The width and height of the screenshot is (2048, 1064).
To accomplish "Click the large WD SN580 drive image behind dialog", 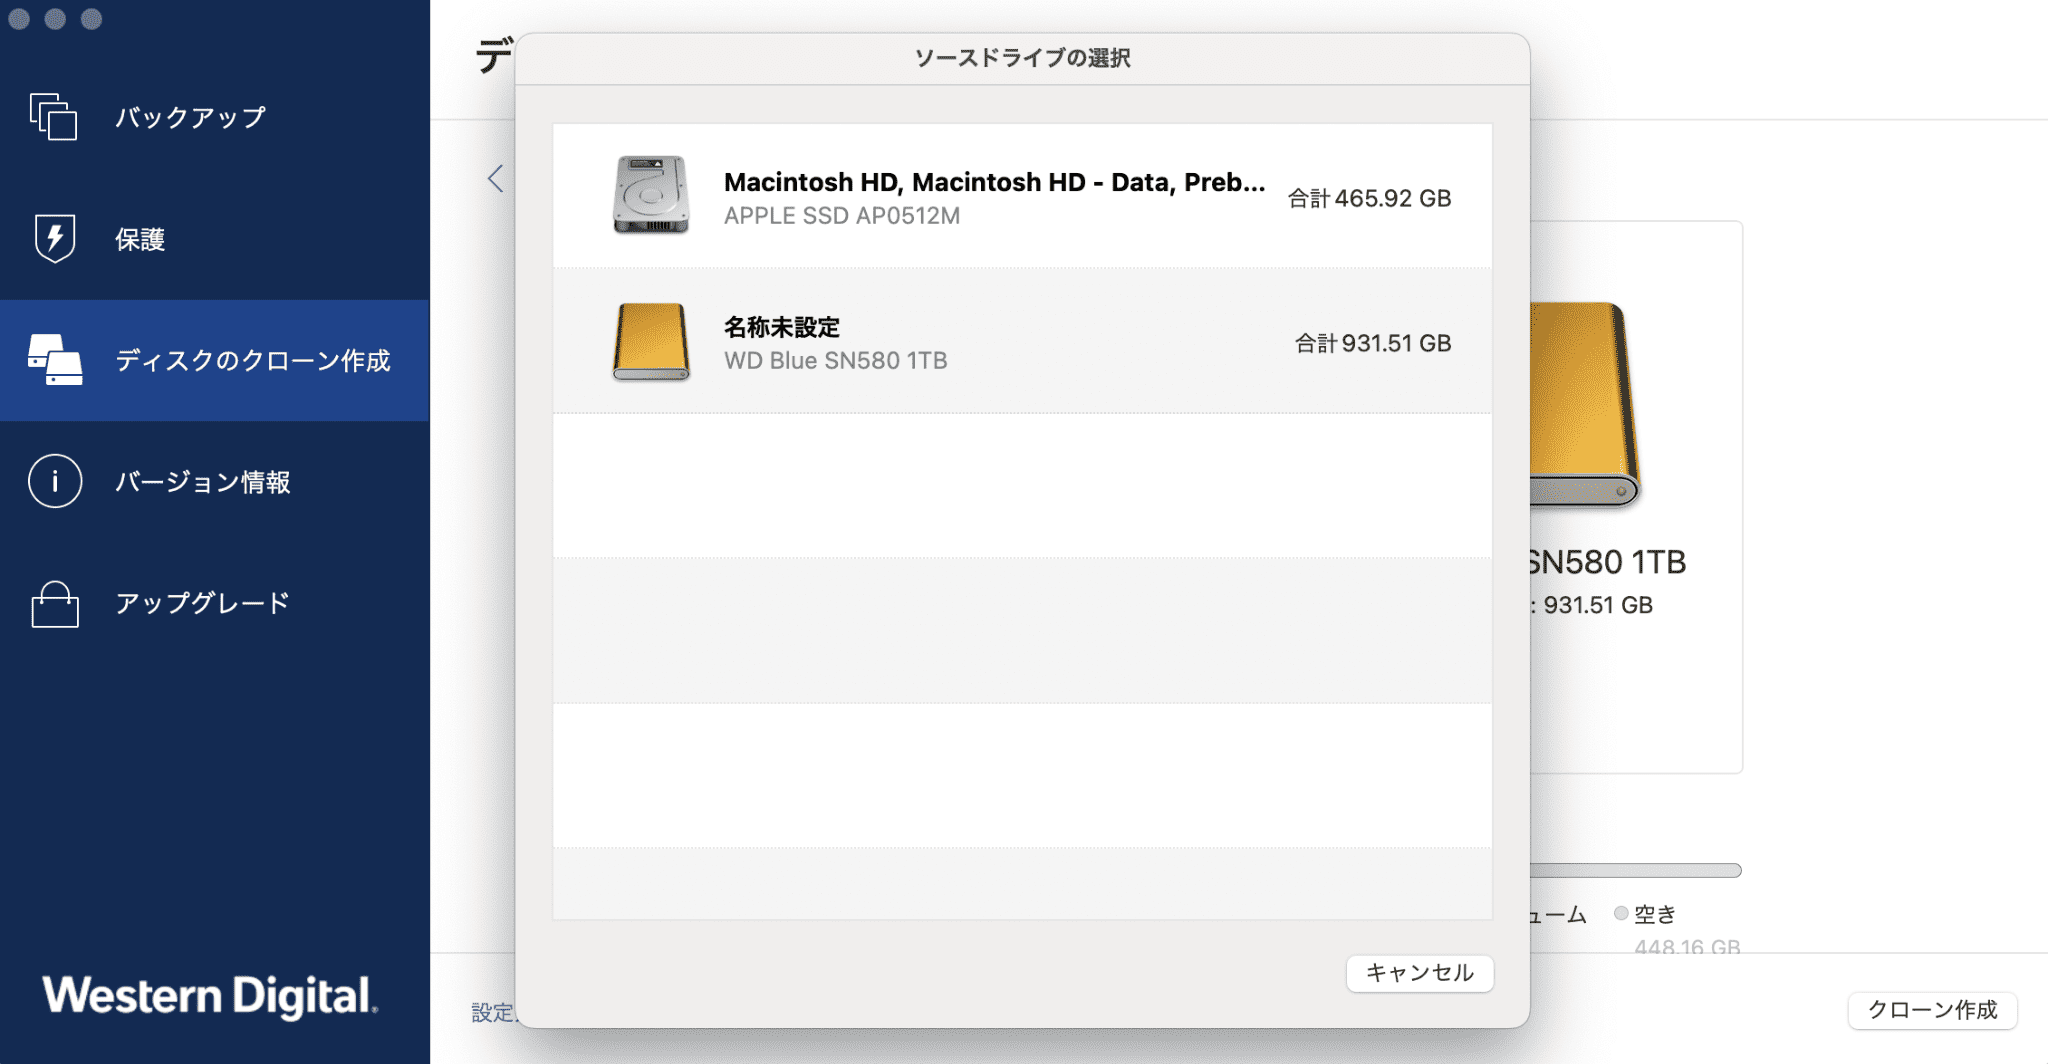I will click(x=1585, y=404).
